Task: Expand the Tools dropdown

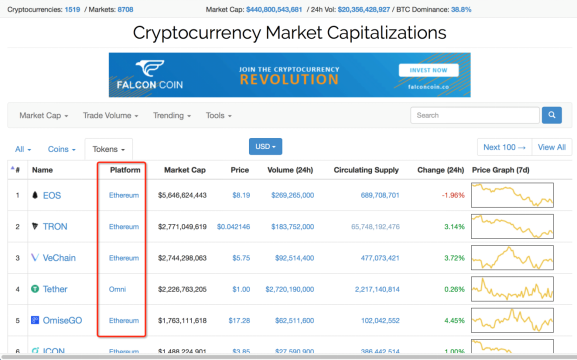Action: tap(219, 116)
